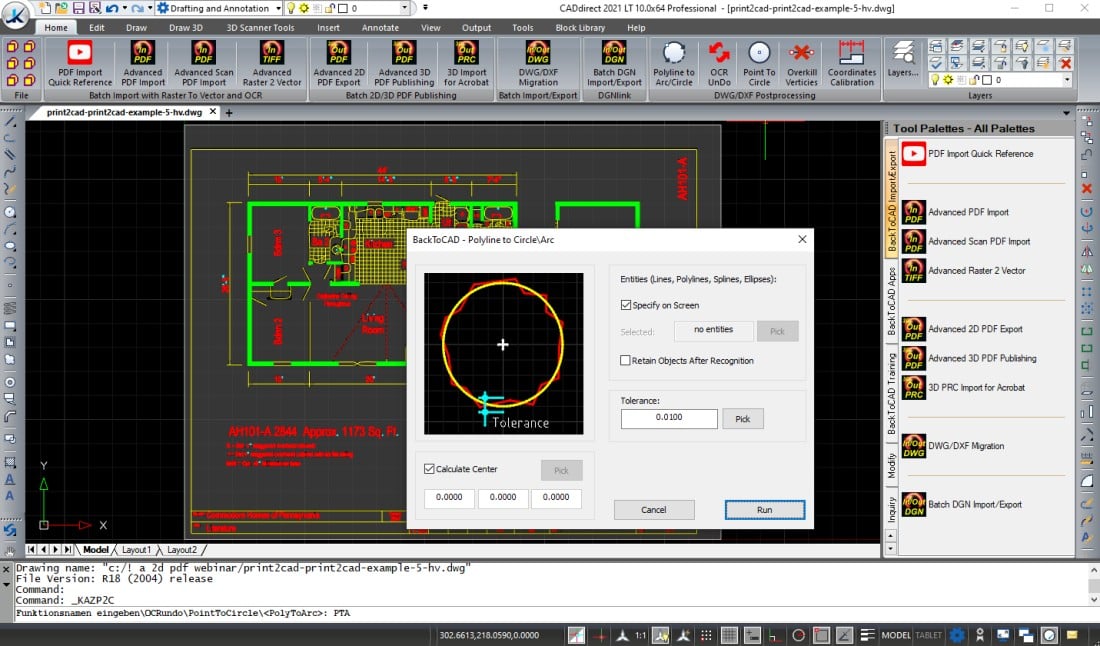The width and height of the screenshot is (1100, 646).
Task: Click first center coordinate field
Action: pyautogui.click(x=449, y=497)
